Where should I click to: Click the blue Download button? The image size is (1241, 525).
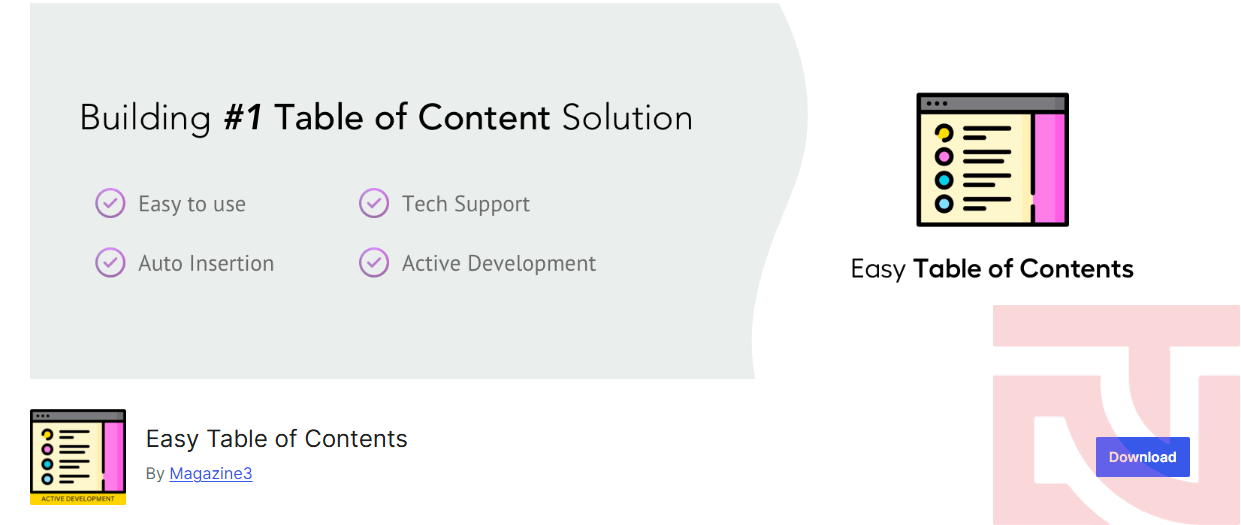point(1142,457)
